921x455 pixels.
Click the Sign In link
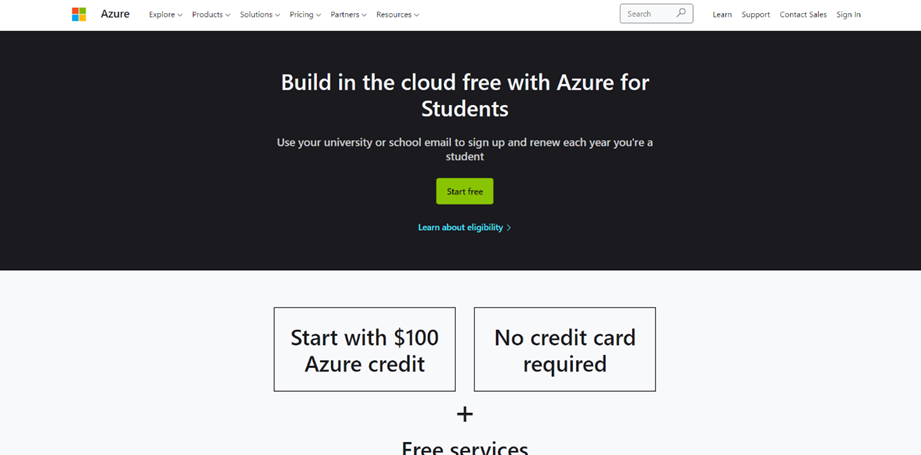[849, 15]
